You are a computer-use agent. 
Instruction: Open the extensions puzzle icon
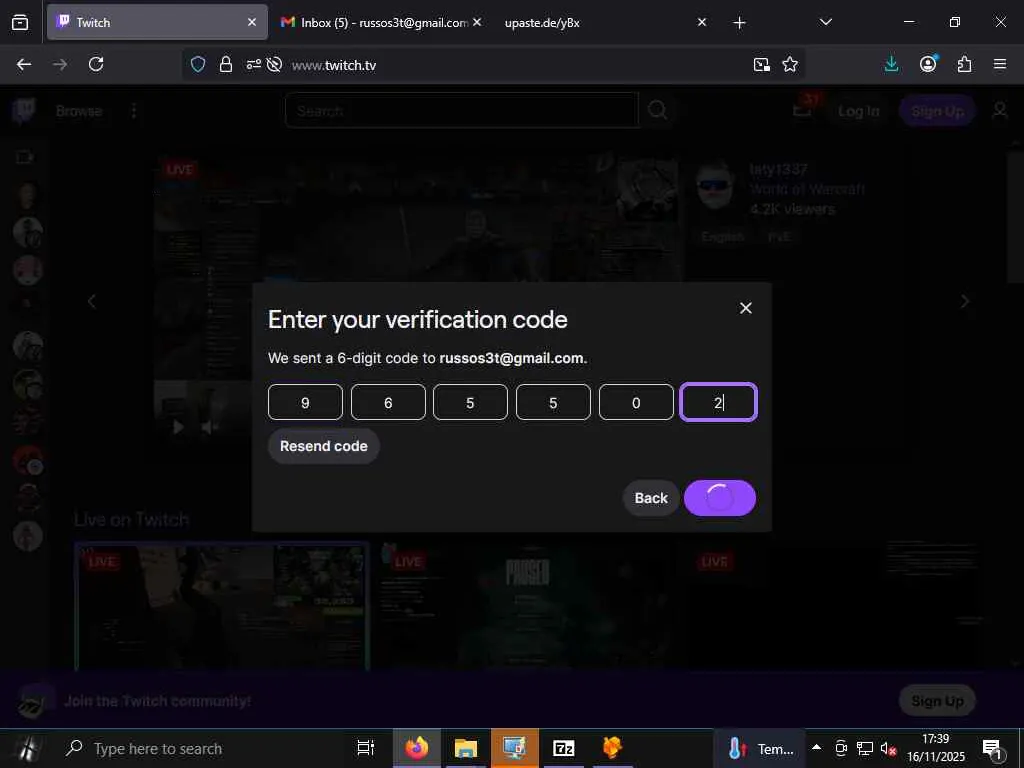tap(964, 64)
